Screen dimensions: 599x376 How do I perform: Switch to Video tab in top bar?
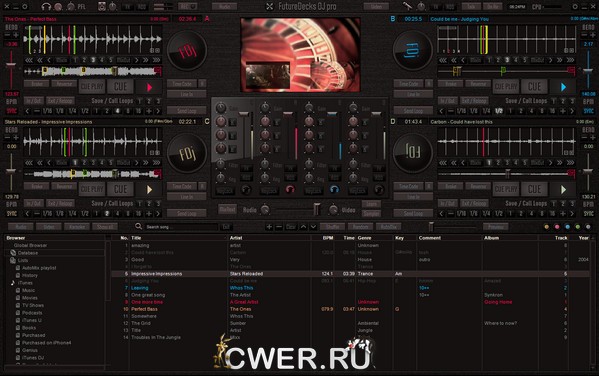(x=376, y=6)
